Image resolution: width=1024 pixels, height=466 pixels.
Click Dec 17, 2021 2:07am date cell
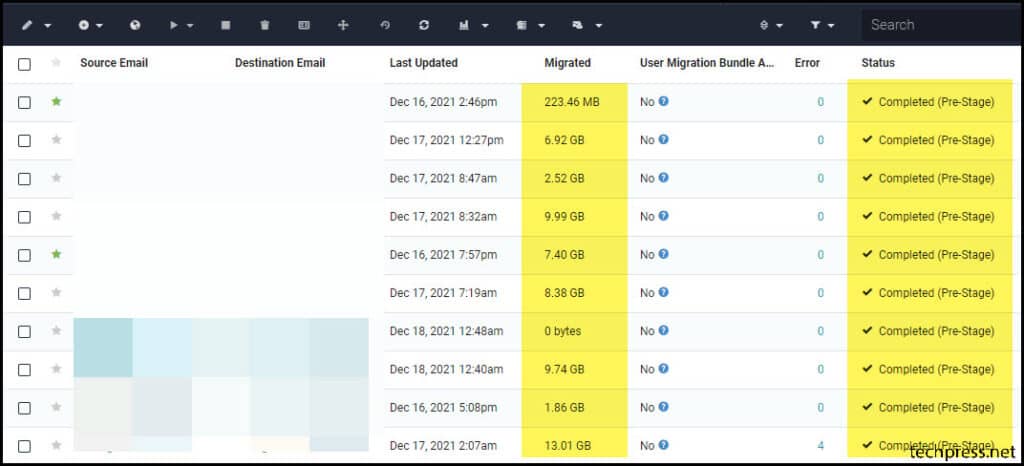443,446
